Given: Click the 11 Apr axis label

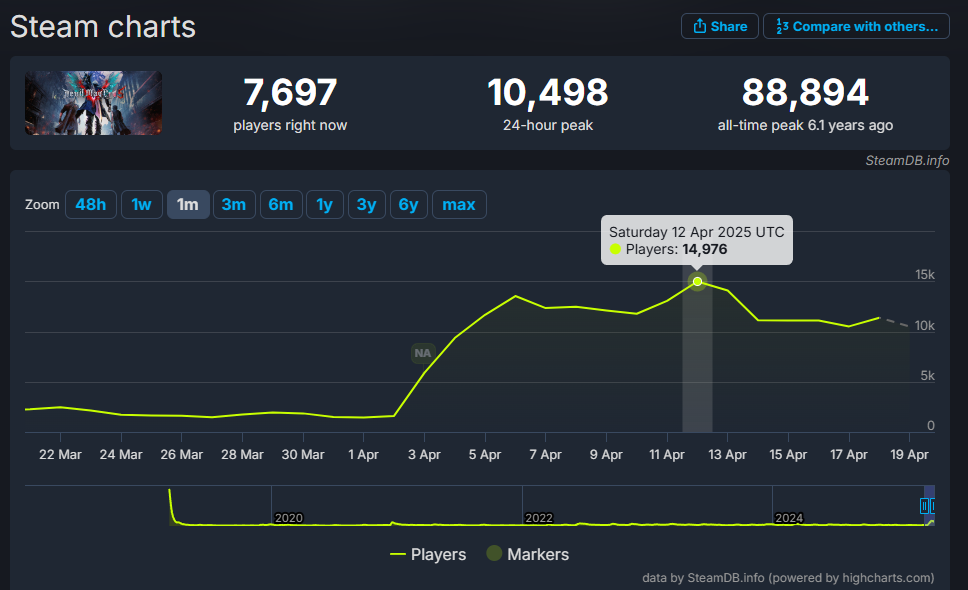Looking at the screenshot, I should (667, 455).
